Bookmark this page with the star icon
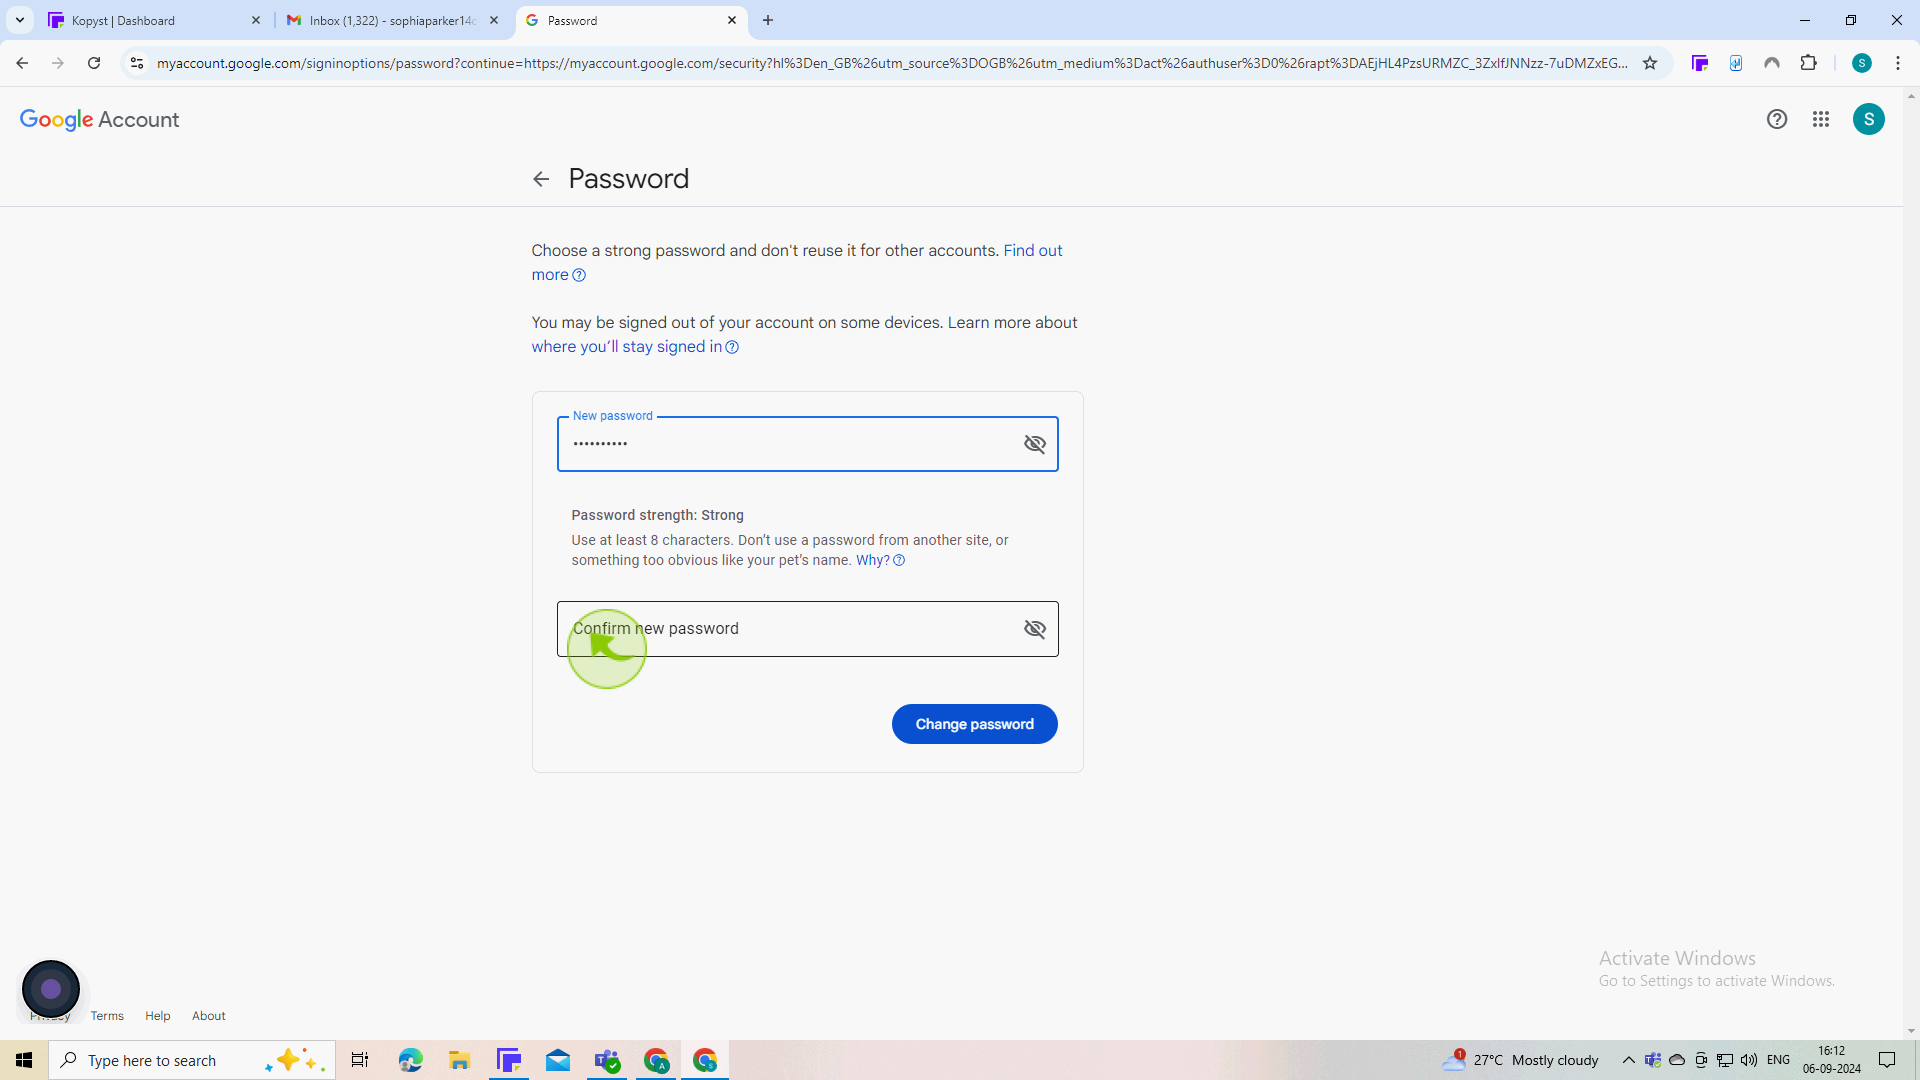This screenshot has height=1080, width=1920. coord(1650,63)
